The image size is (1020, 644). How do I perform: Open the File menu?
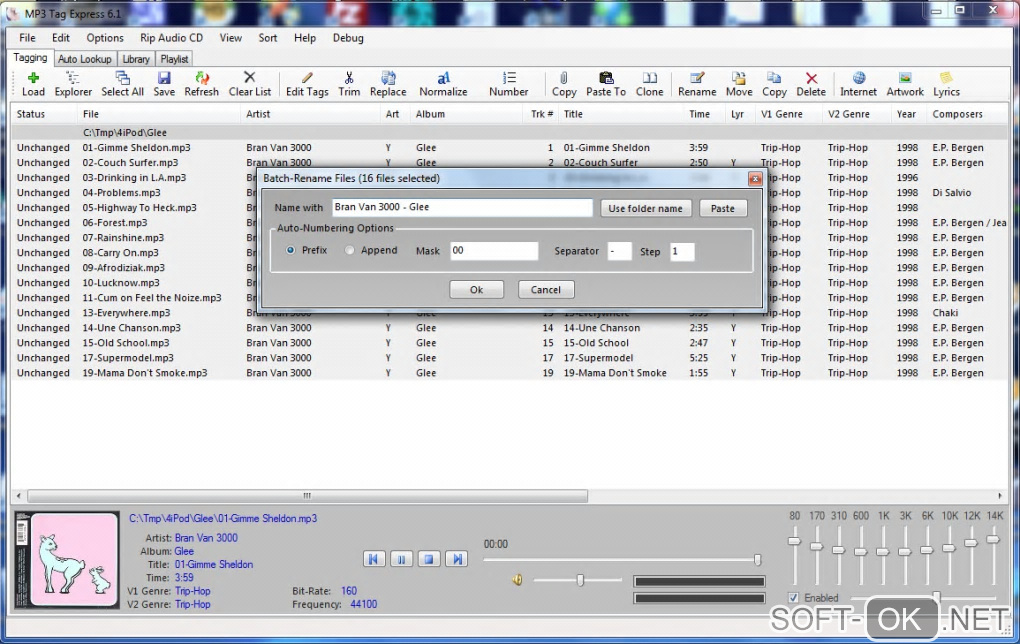[x=27, y=38]
